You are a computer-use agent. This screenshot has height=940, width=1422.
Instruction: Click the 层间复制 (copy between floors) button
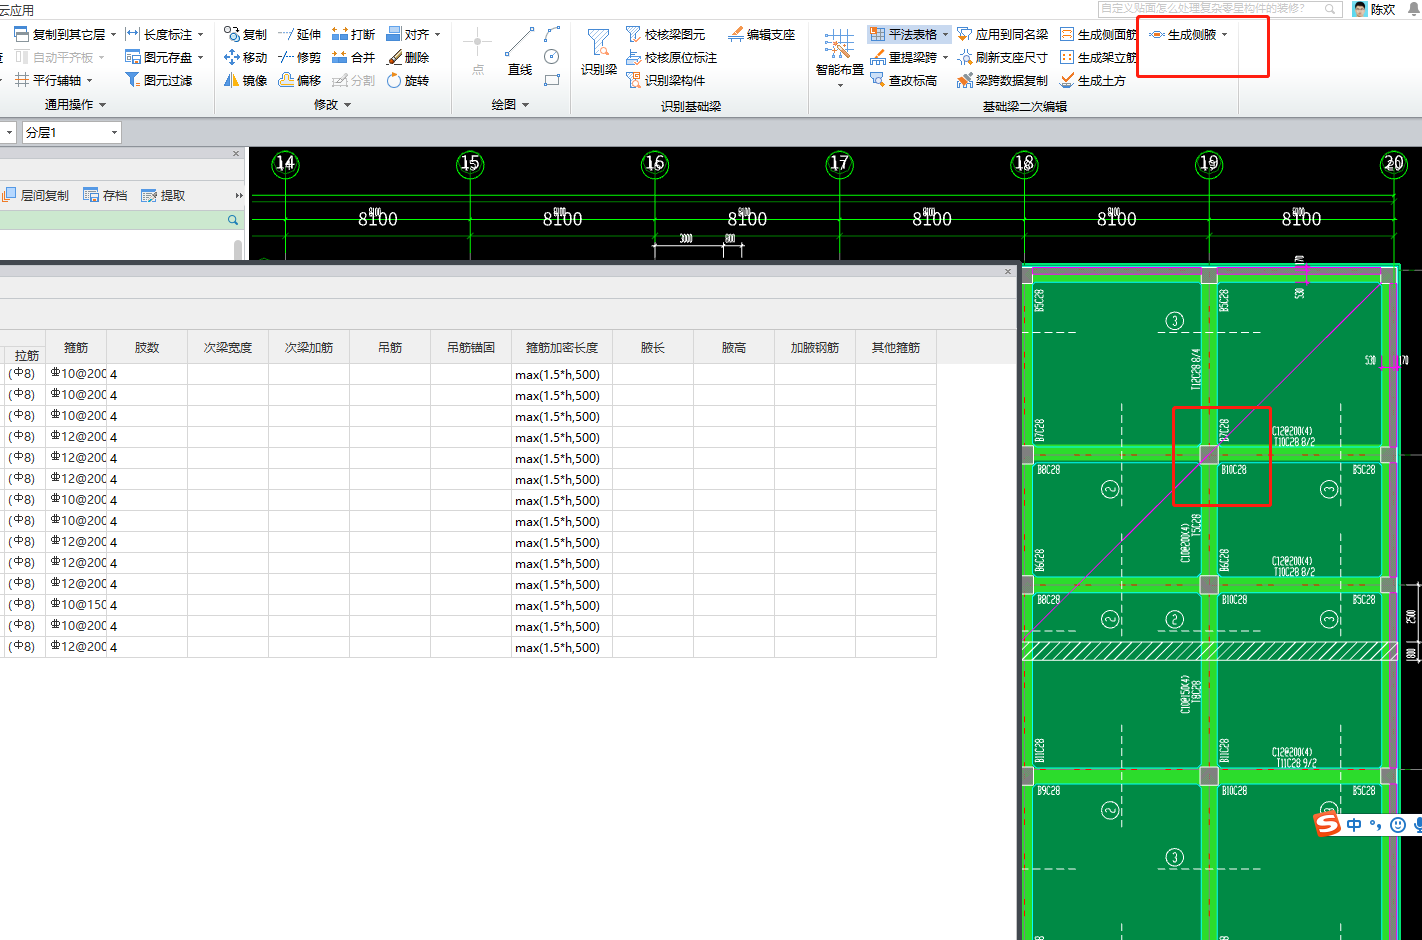pos(36,195)
